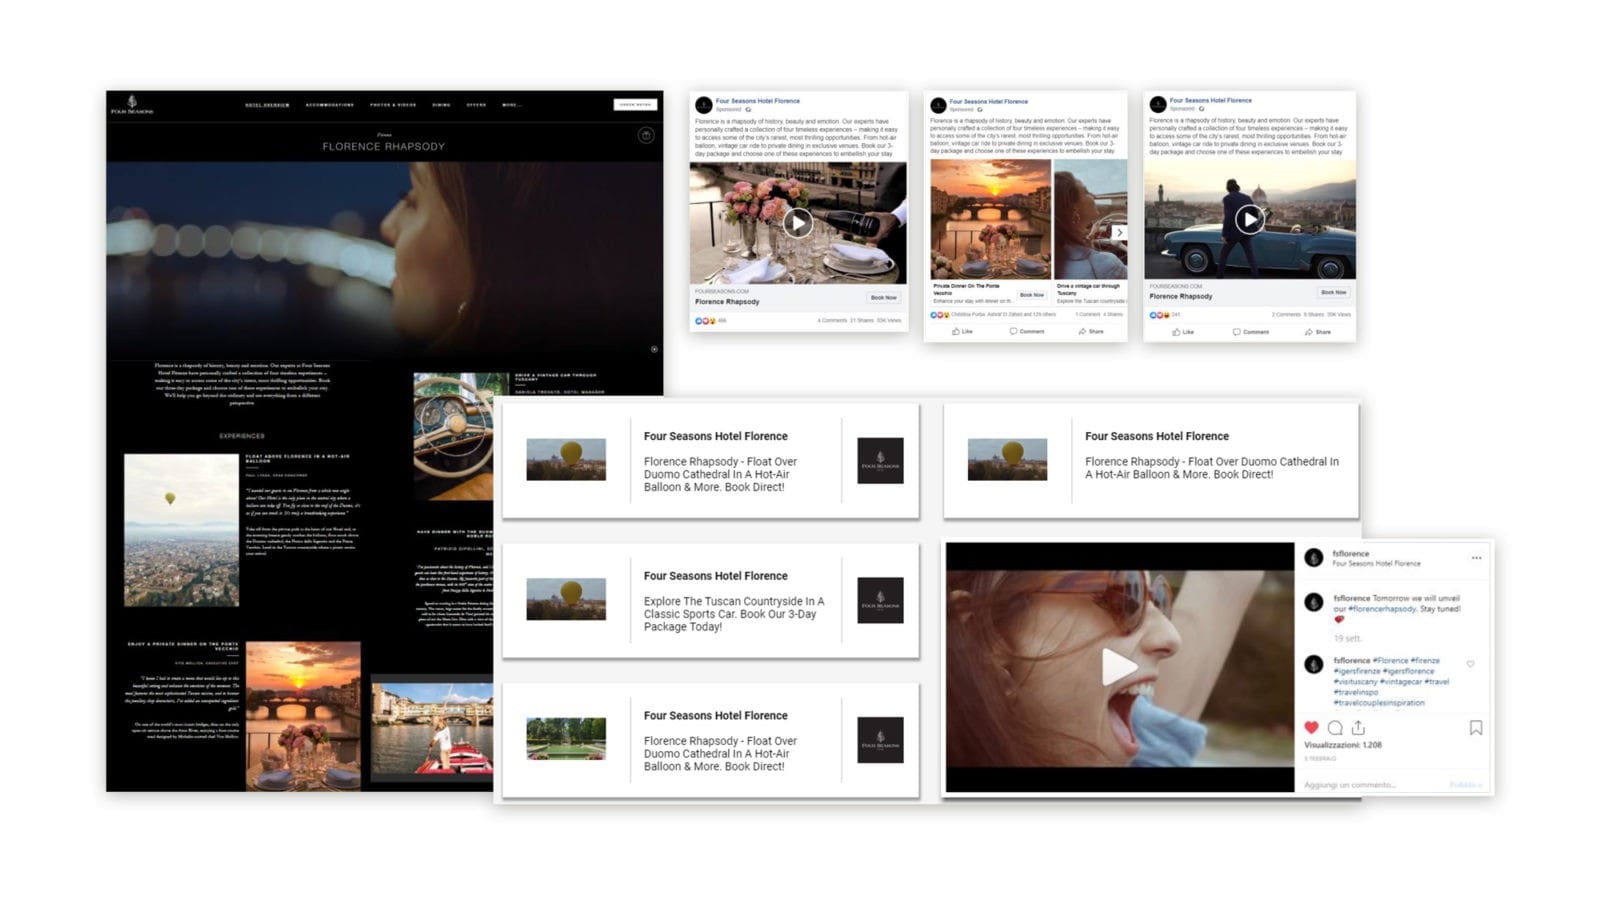The height and width of the screenshot is (900, 1600).
Task: Open Four Seasons Hotel Florence name in first ad
Action: 757,101
